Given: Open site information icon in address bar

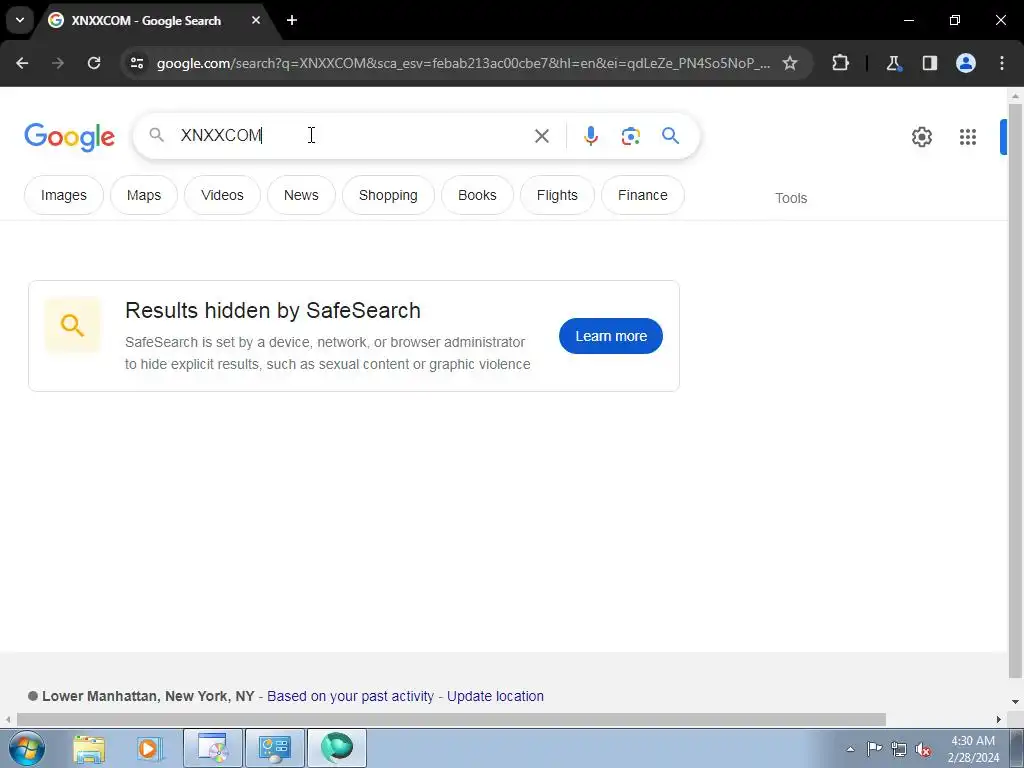Looking at the screenshot, I should click(136, 63).
